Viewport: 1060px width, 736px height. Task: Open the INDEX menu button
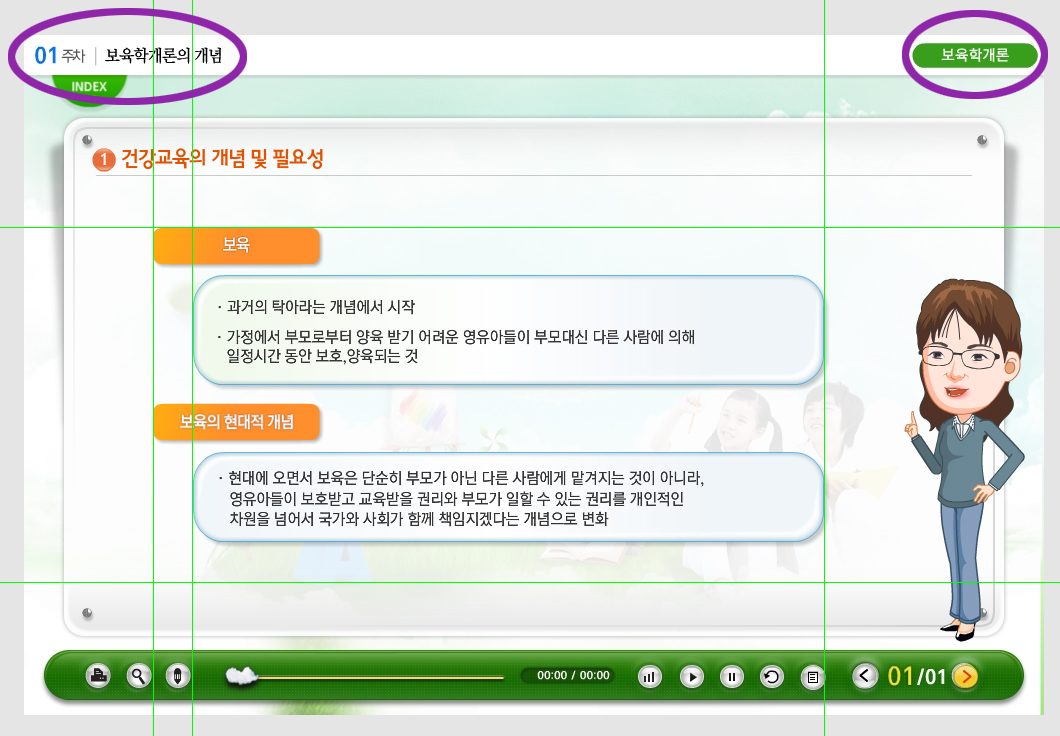[x=89, y=87]
